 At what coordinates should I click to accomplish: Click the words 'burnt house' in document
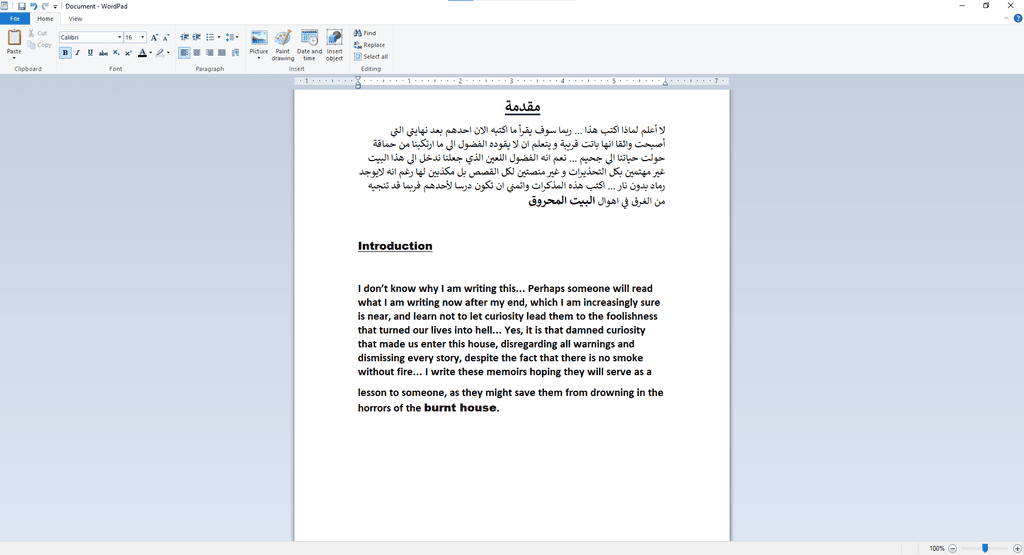[460, 407]
